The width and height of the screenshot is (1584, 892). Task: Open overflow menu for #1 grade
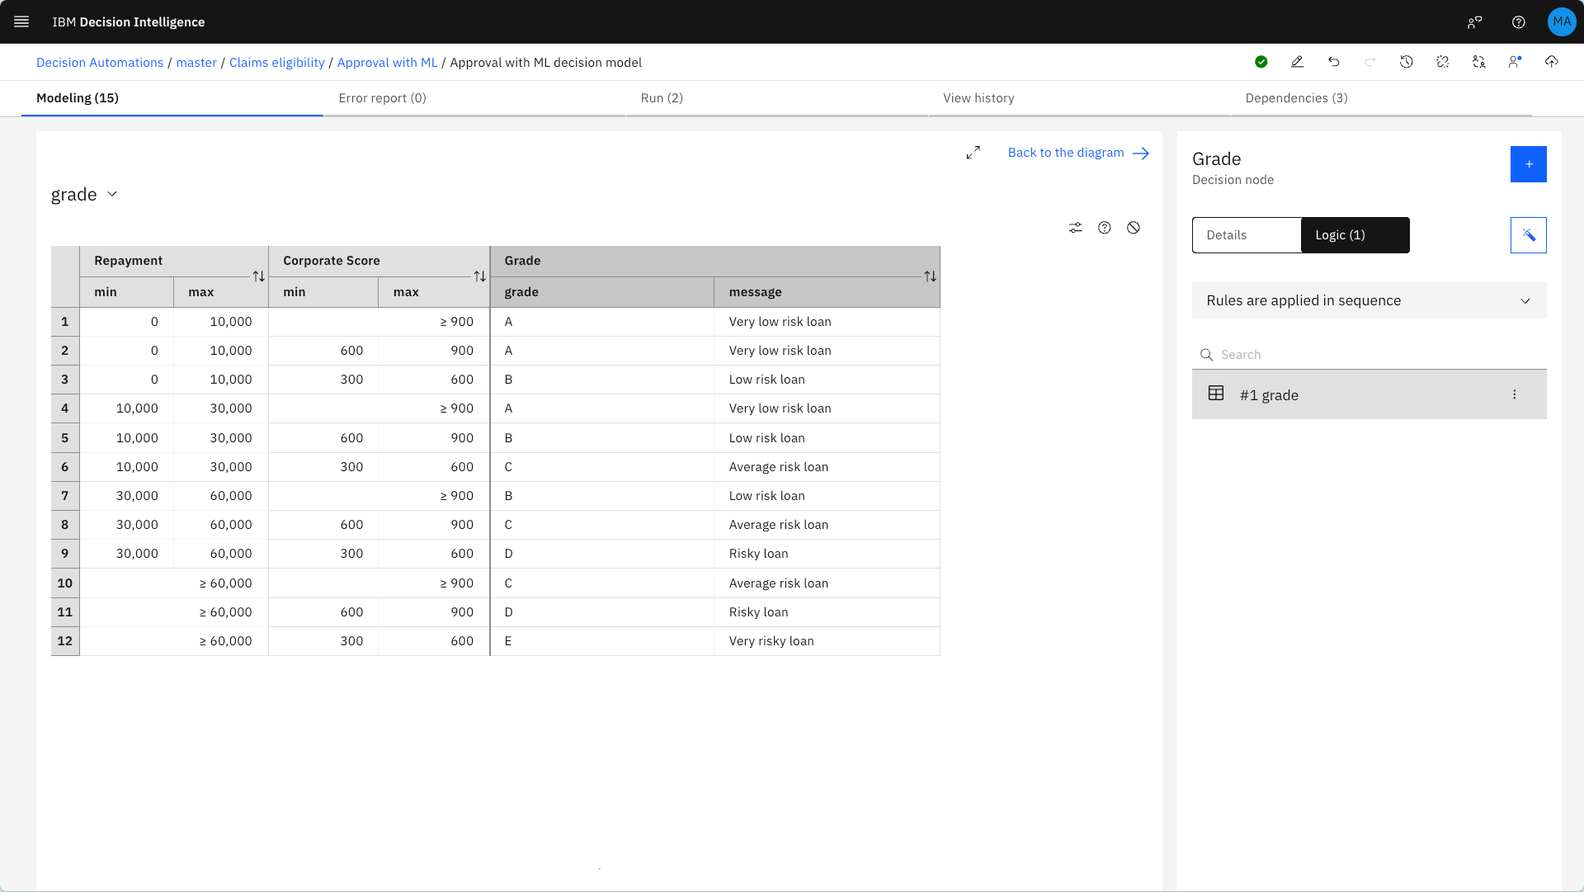point(1514,395)
